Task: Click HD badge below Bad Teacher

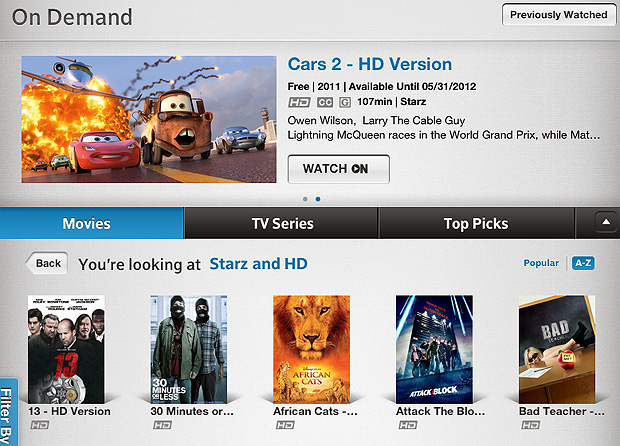Action: click(530, 425)
